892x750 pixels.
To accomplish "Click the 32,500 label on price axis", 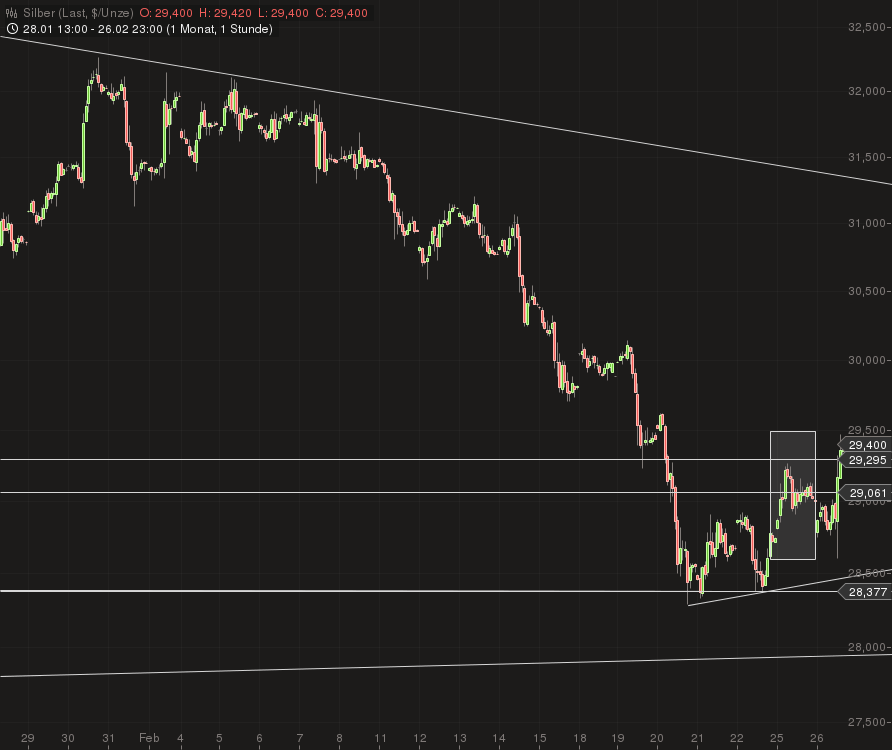I will [867, 28].
